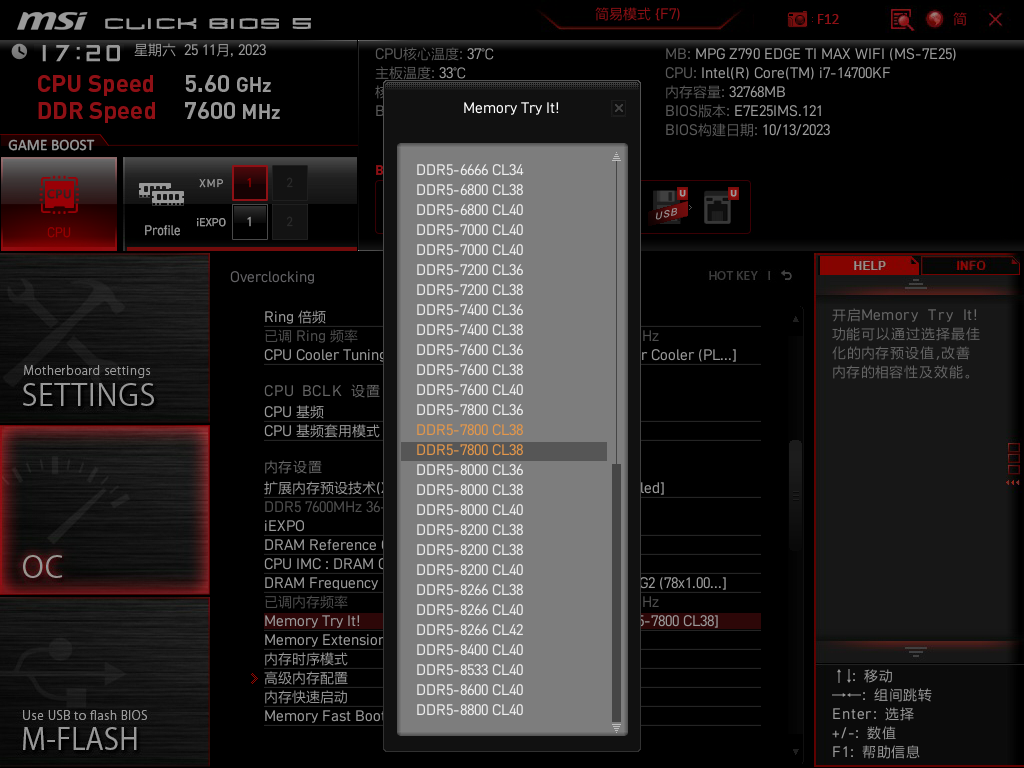The height and width of the screenshot is (768, 1024).
Task: Select the USB boot device icon
Action: [x=669, y=207]
